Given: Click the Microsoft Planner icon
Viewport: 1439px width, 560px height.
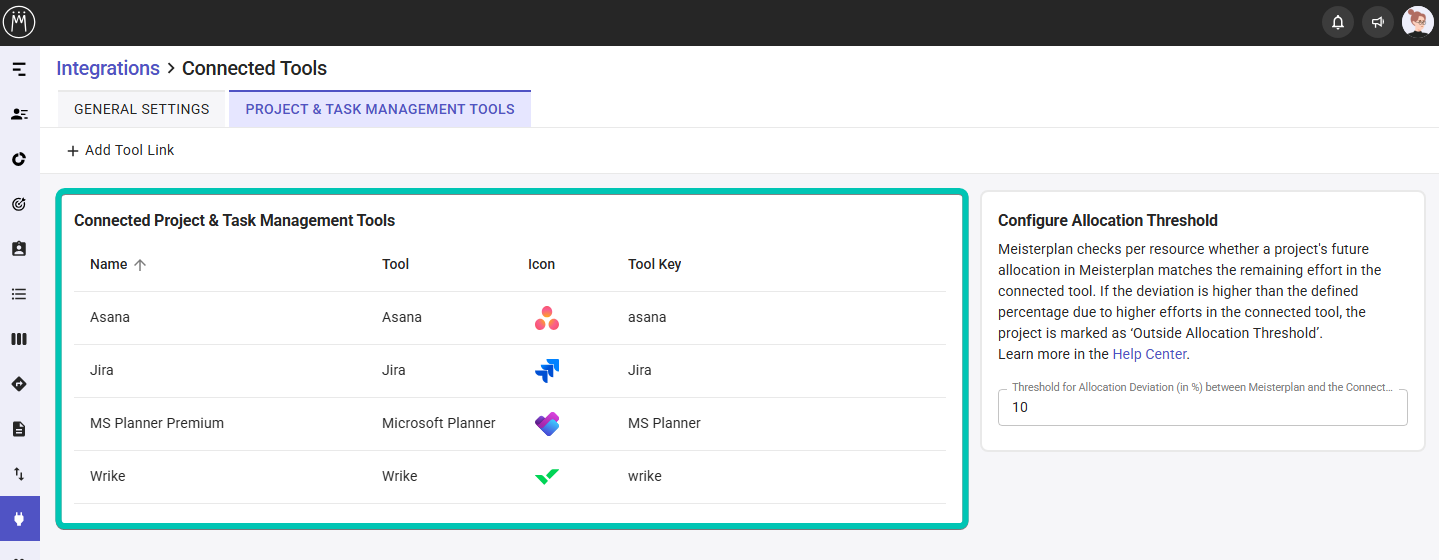Looking at the screenshot, I should coord(547,424).
